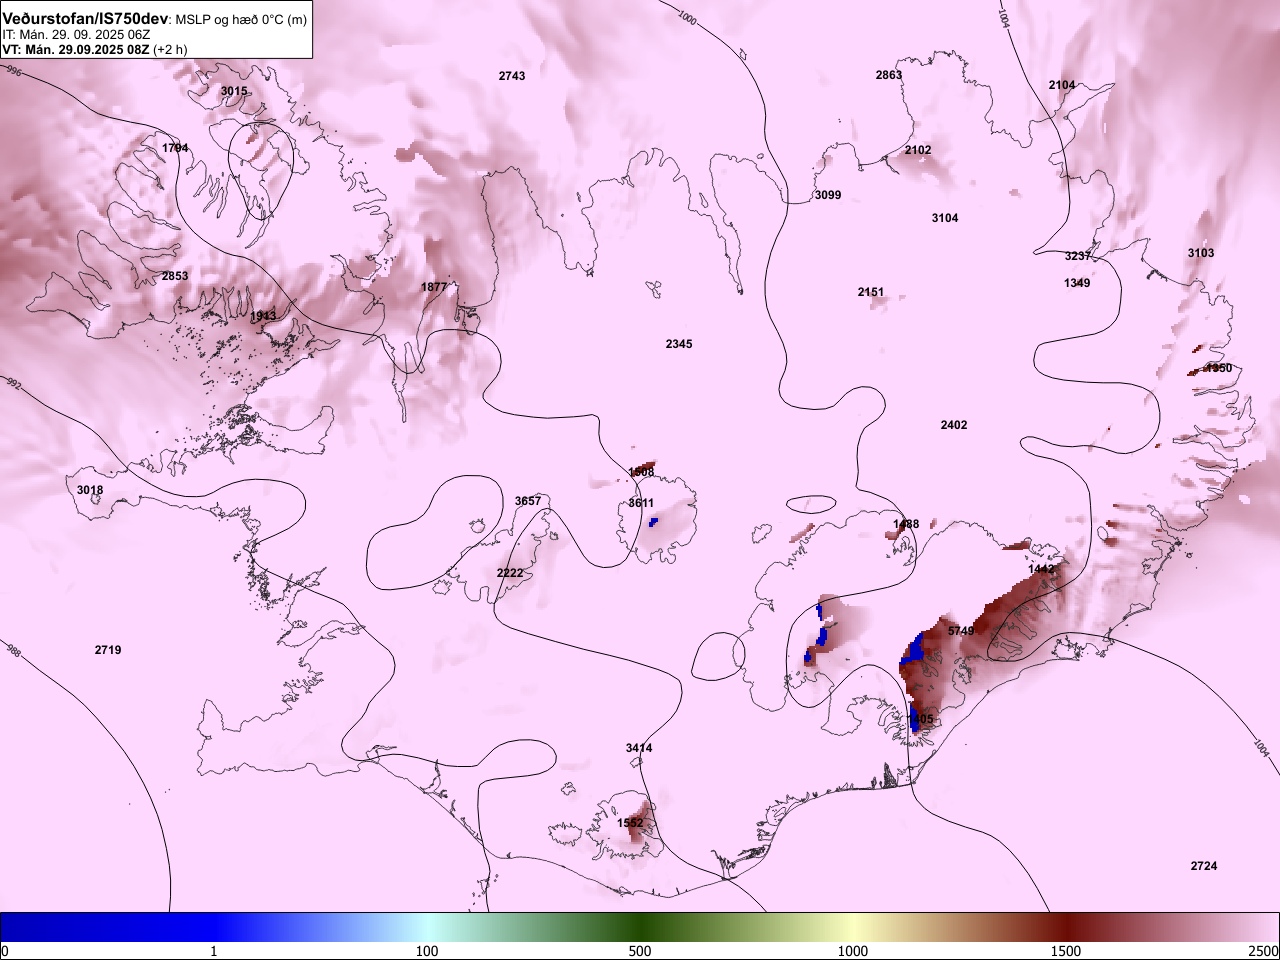Screen dimensions: 1280x960
Task: Click the map value 3103
Action: 1201,253
